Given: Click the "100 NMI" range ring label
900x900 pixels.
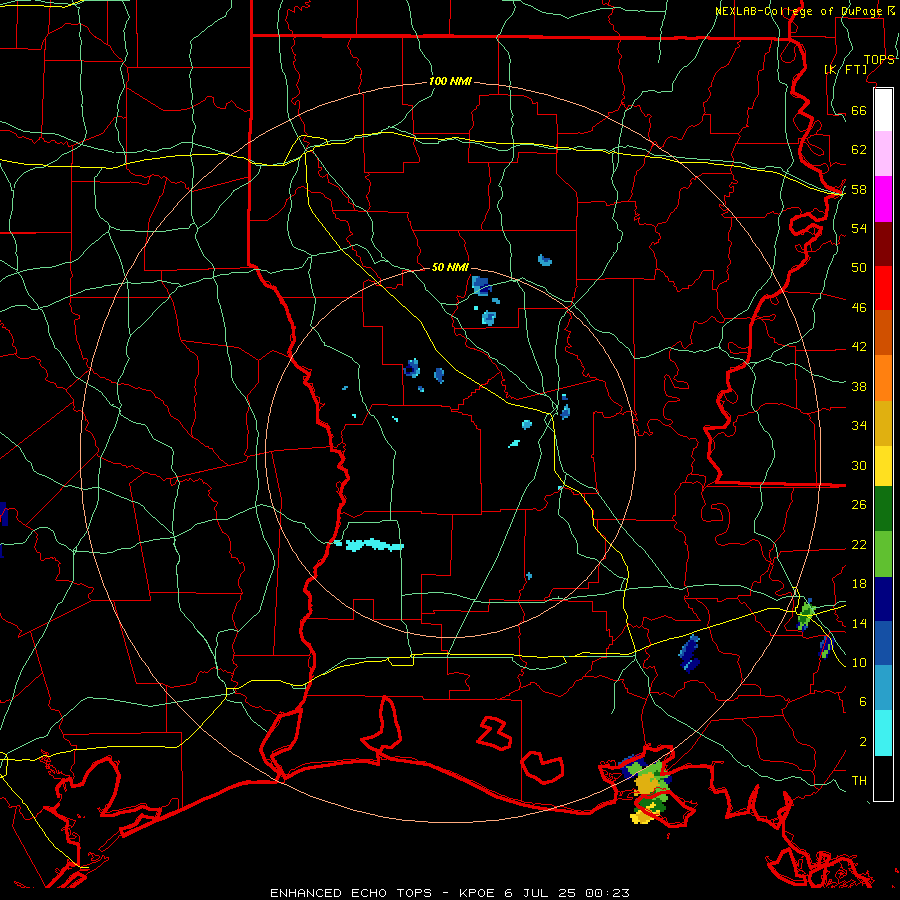Looking at the screenshot, I should (x=450, y=82).
